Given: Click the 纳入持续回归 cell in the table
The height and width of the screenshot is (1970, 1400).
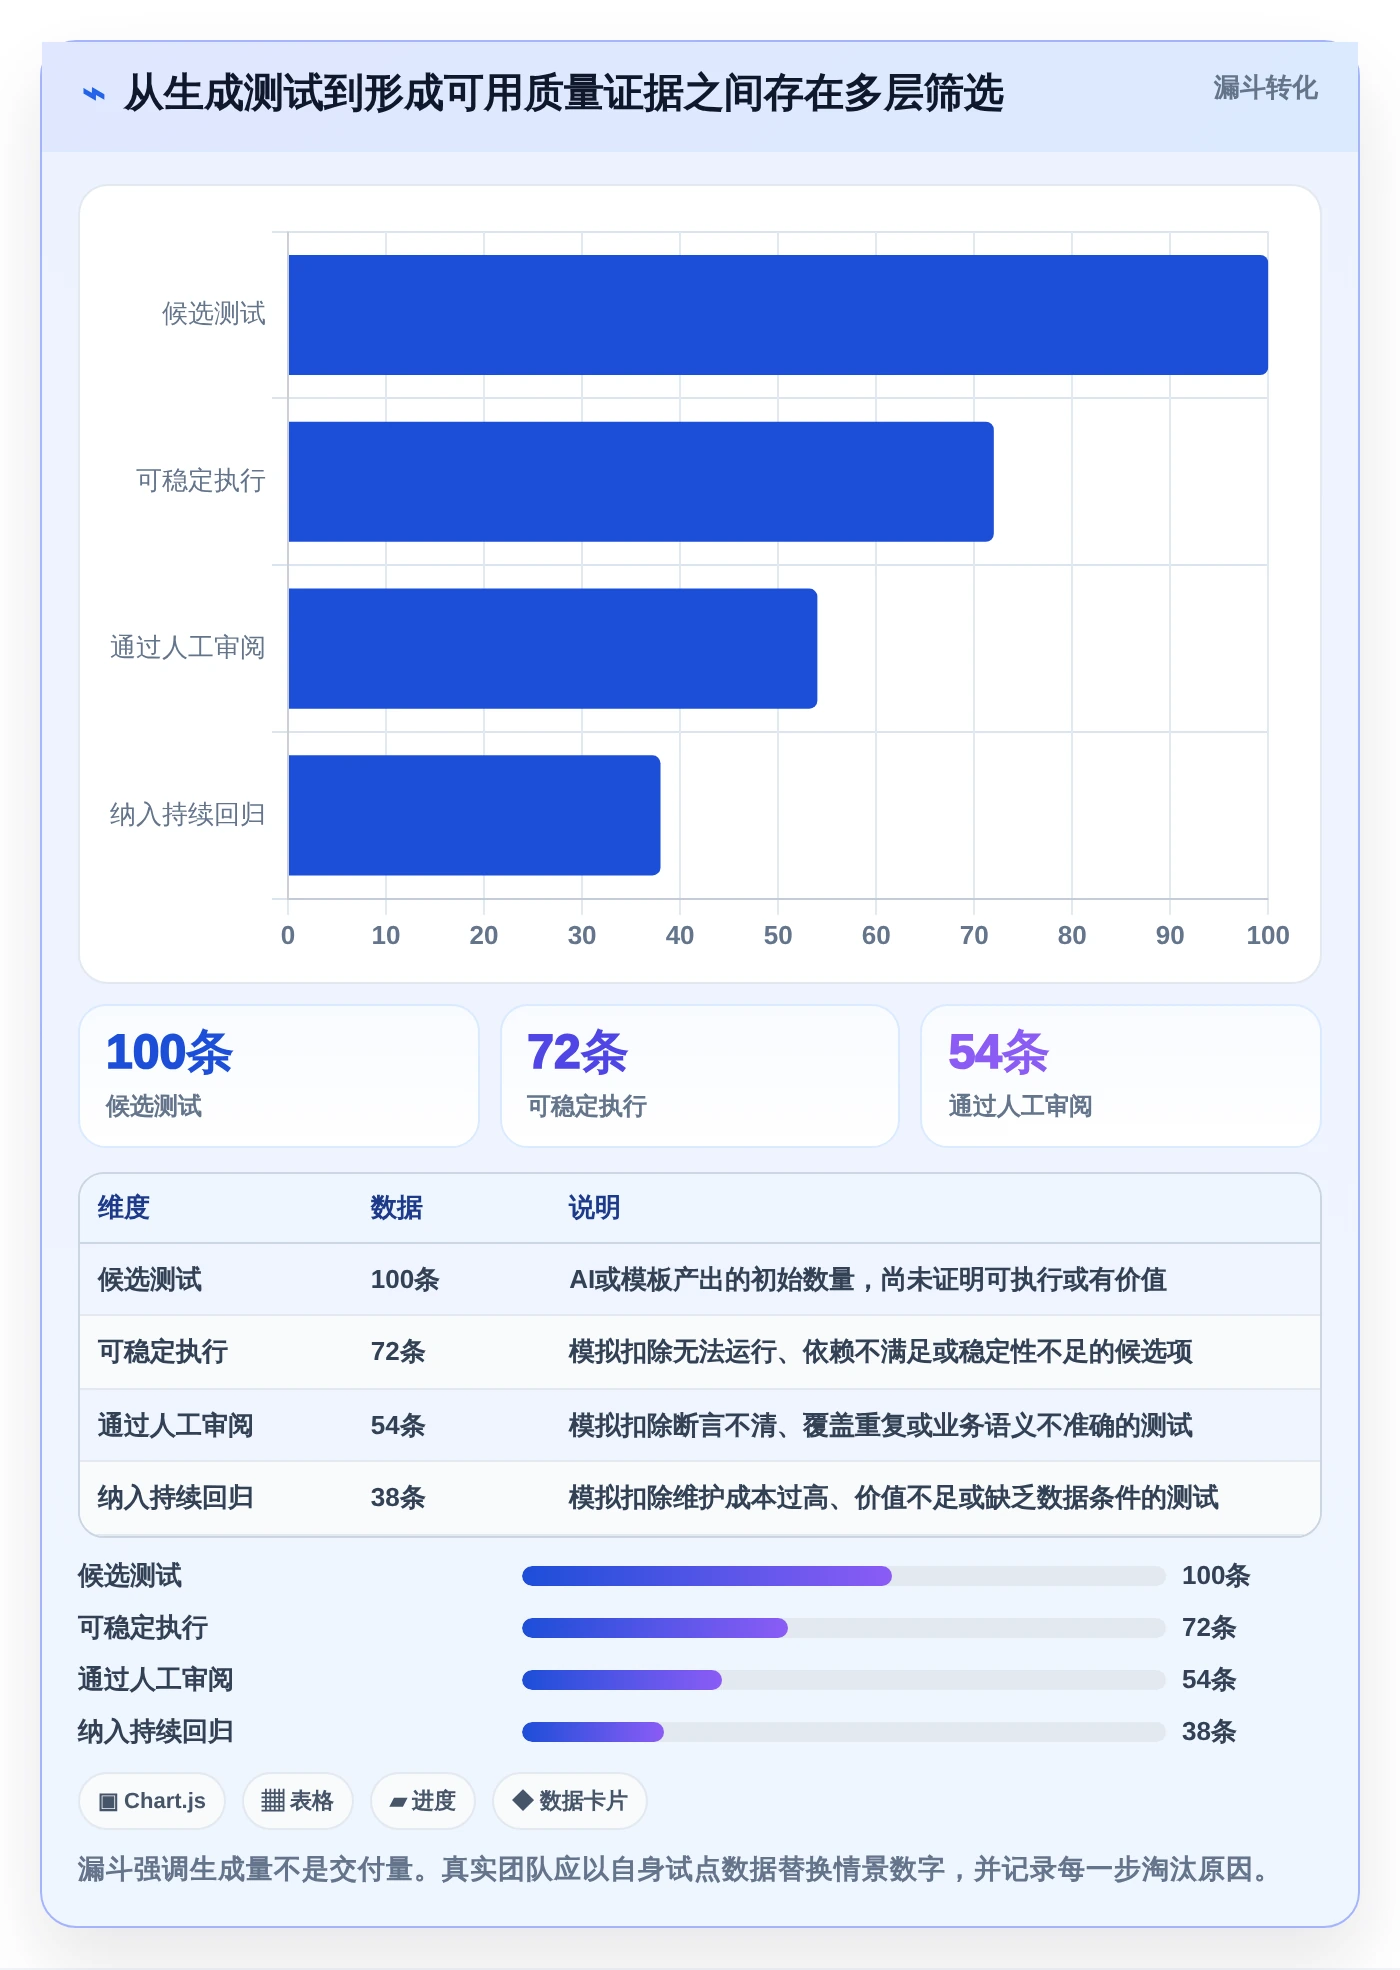Looking at the screenshot, I should pyautogui.click(x=176, y=1497).
